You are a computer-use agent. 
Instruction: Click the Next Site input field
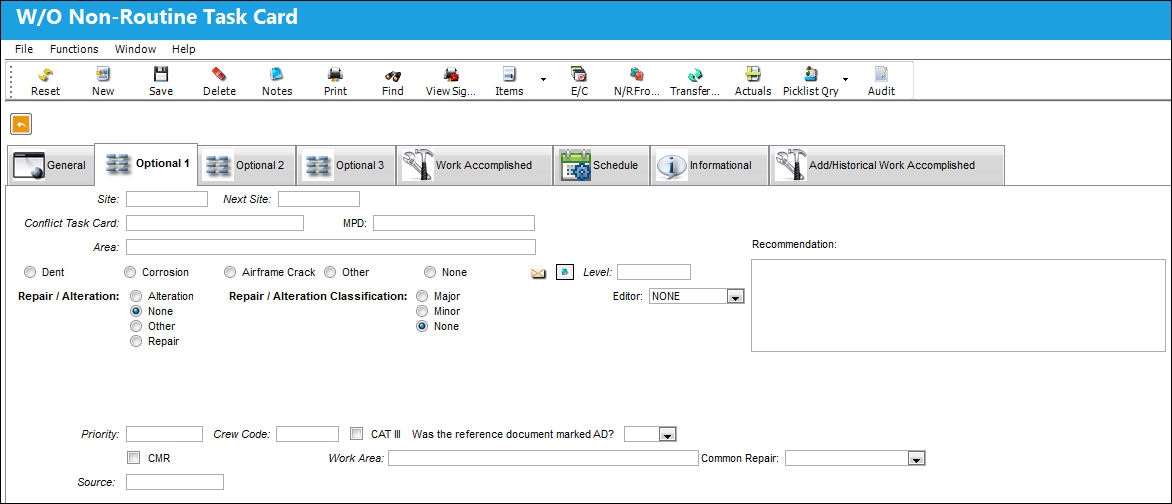click(319, 199)
